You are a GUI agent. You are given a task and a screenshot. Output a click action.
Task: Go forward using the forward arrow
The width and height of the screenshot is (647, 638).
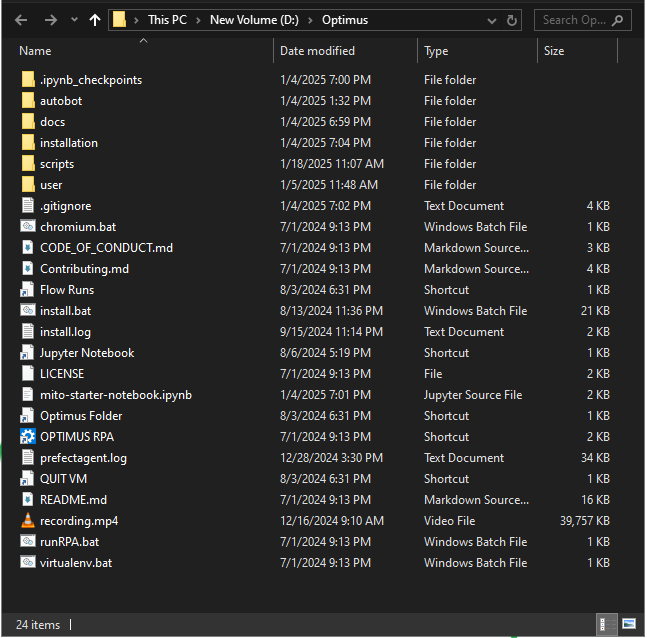coord(51,20)
